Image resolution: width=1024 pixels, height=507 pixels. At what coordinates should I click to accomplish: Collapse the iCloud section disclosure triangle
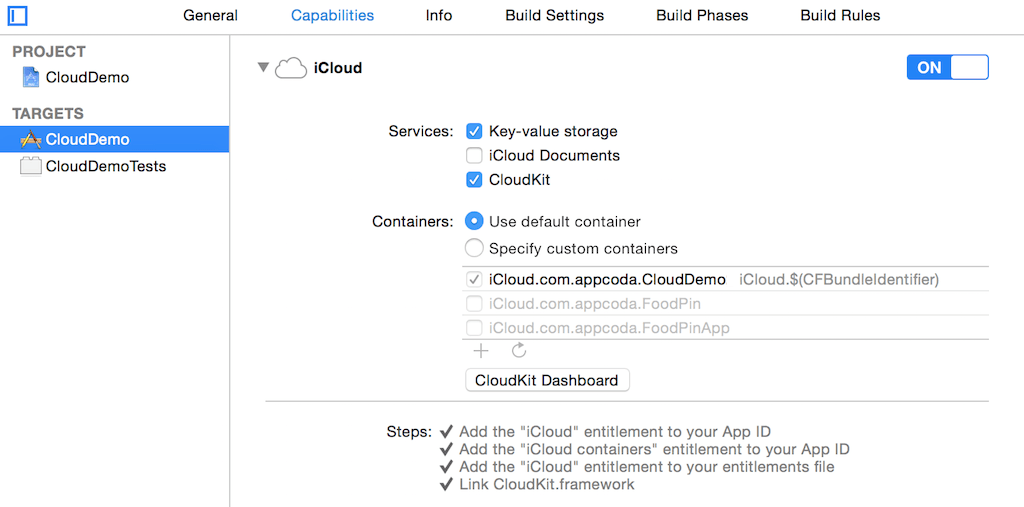(263, 68)
